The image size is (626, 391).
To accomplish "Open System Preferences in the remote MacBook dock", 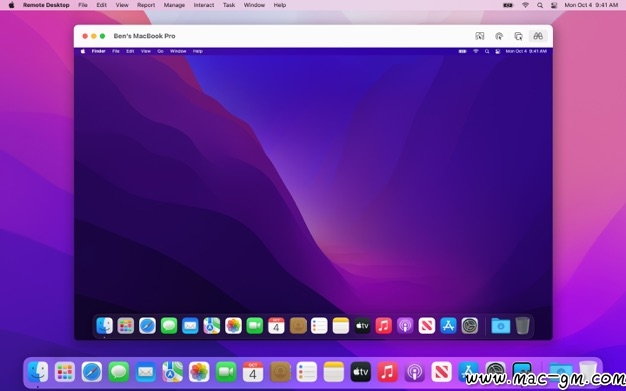I will [x=470, y=326].
